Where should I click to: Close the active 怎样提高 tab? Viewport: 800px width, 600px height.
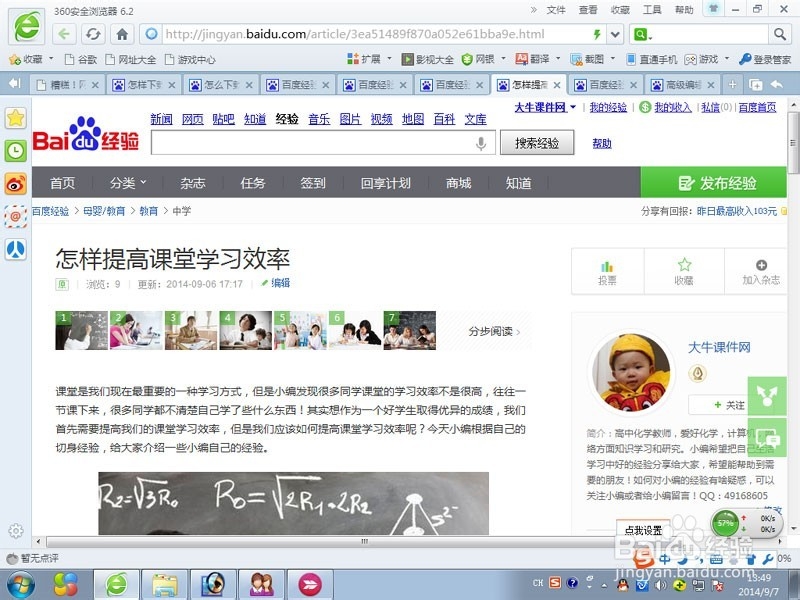click(557, 85)
